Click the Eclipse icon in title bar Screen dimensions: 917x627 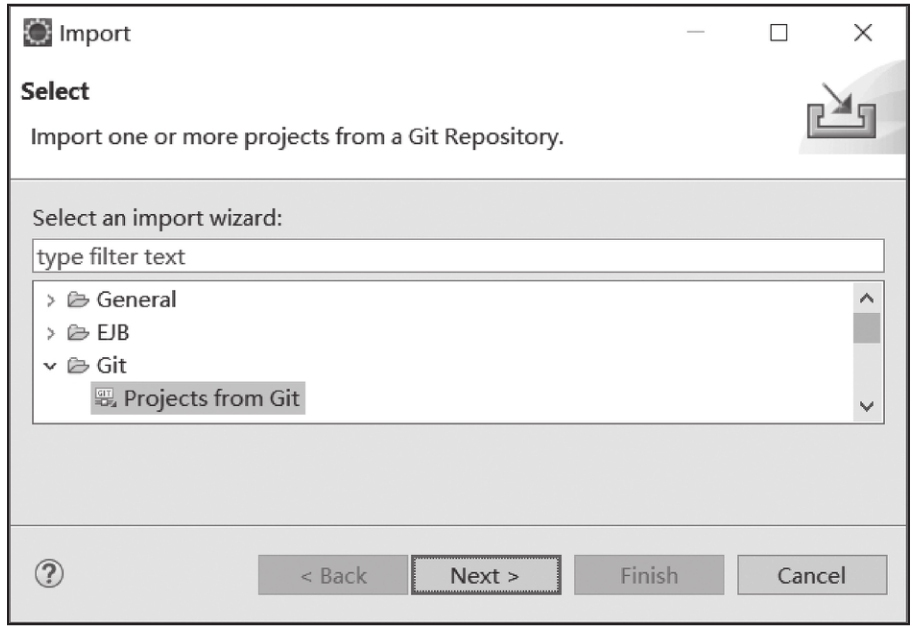coord(37,33)
